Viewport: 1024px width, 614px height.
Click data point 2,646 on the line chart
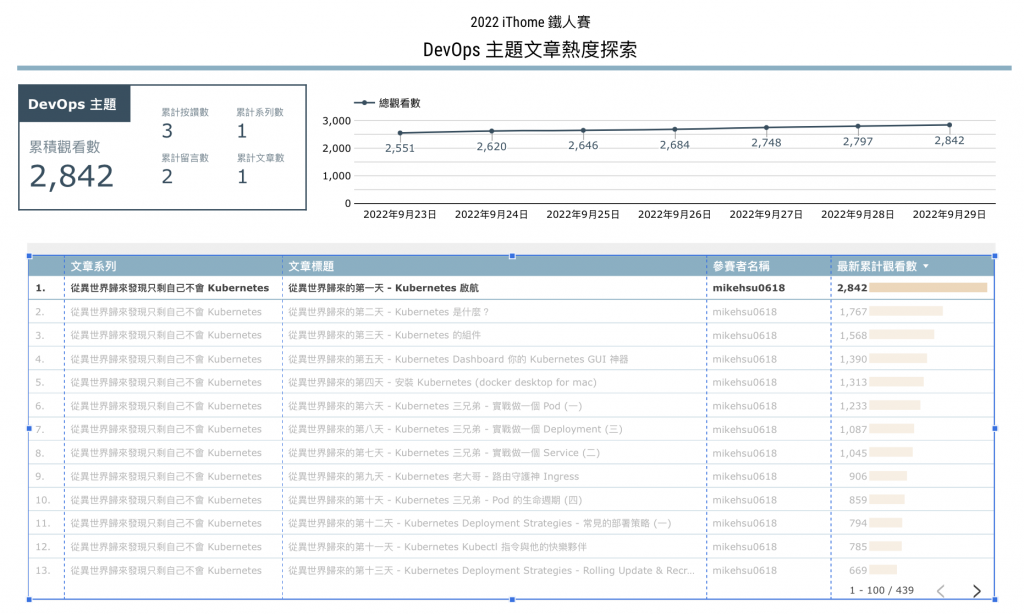pyautogui.click(x=583, y=131)
